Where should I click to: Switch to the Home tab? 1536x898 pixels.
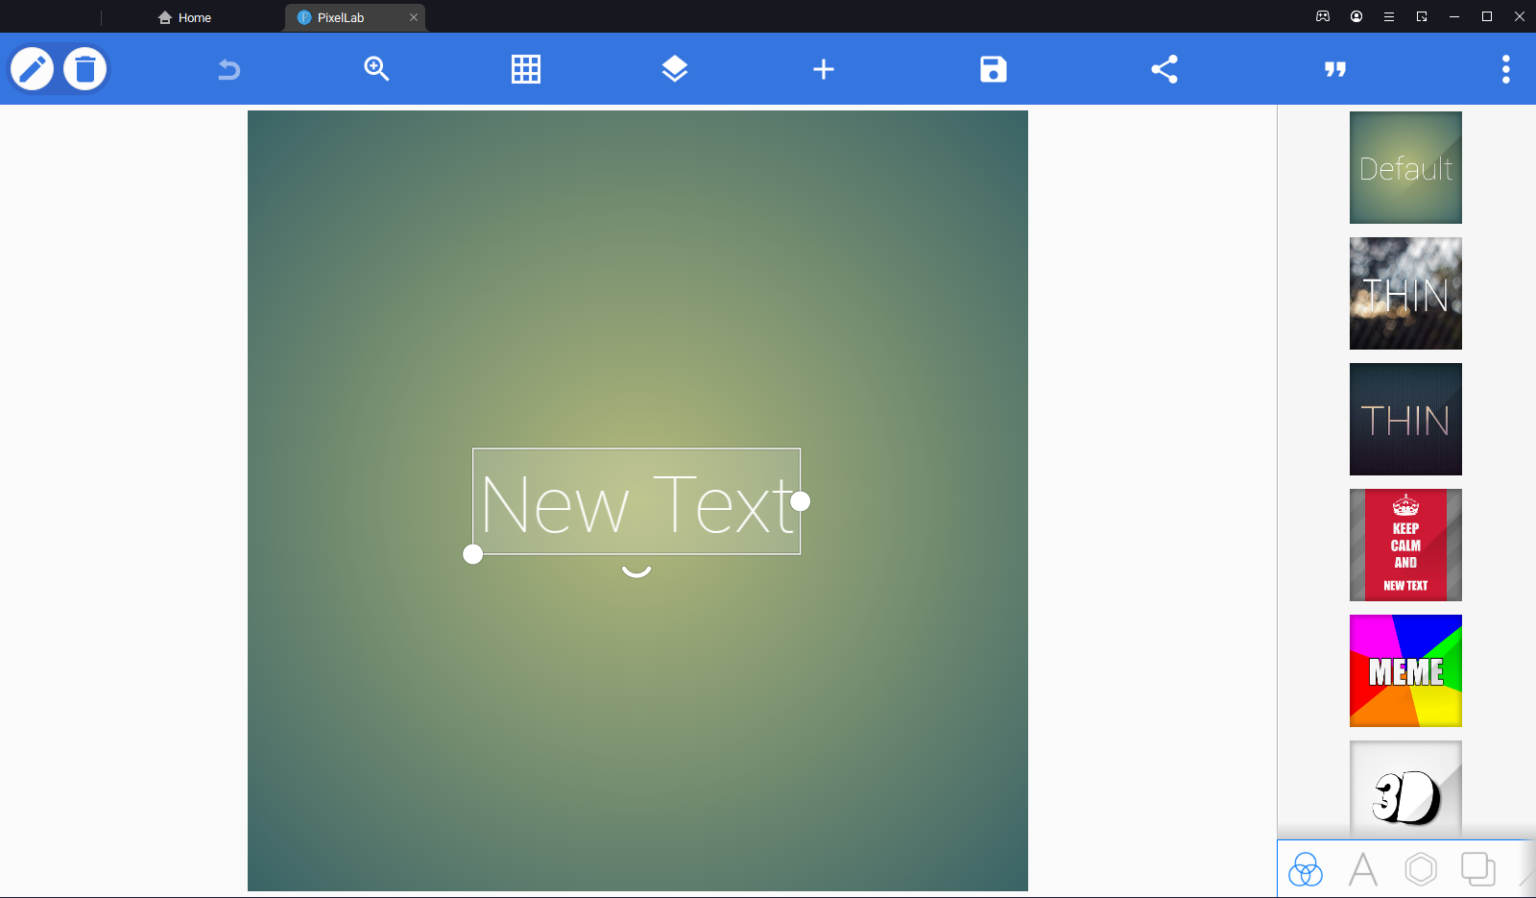click(x=184, y=17)
